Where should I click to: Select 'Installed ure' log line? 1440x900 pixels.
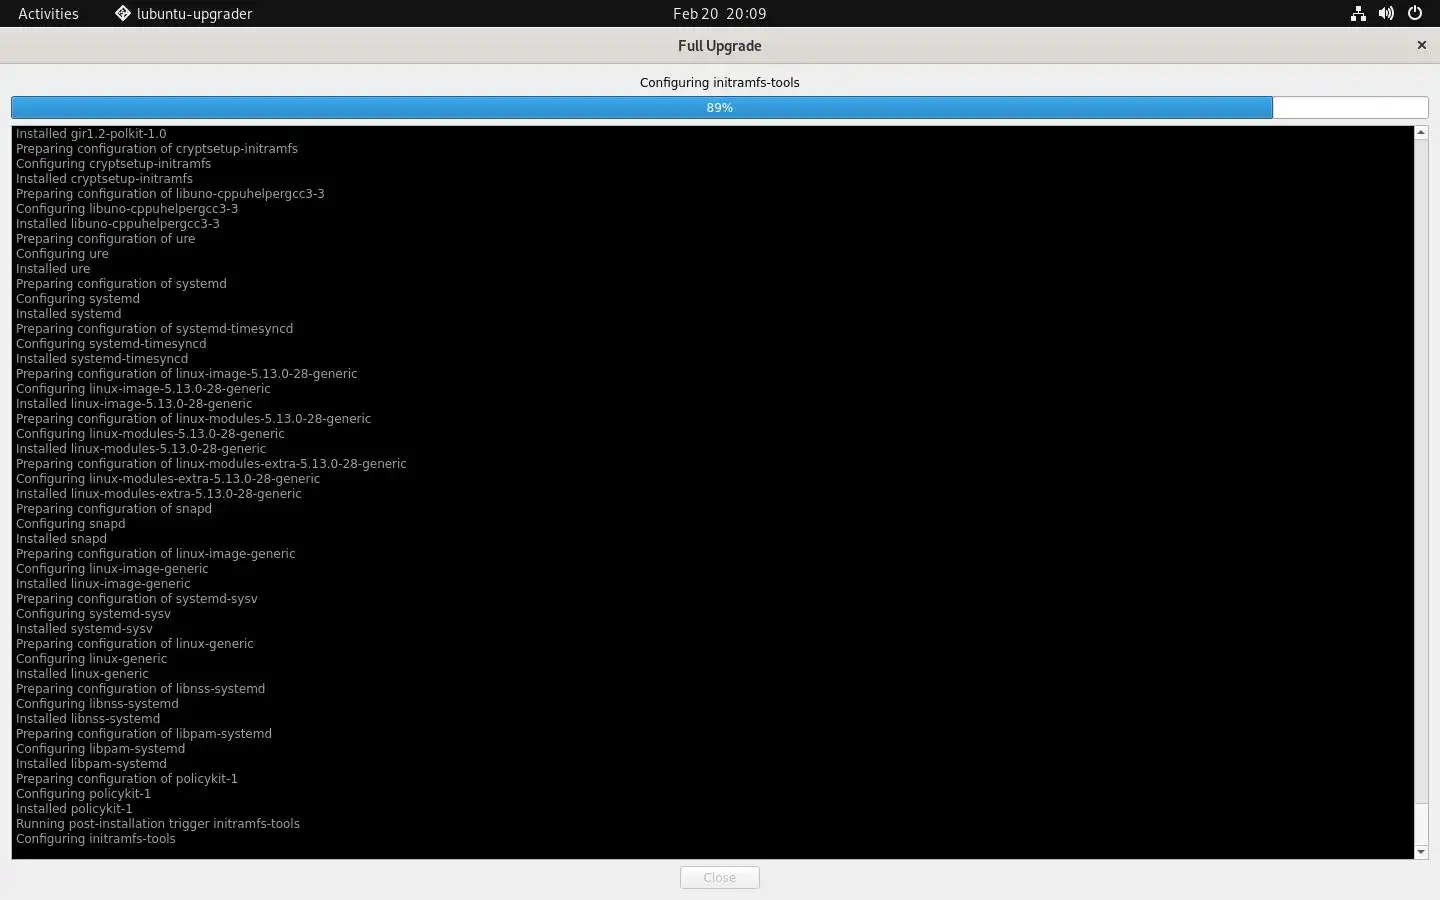pyautogui.click(x=53, y=268)
